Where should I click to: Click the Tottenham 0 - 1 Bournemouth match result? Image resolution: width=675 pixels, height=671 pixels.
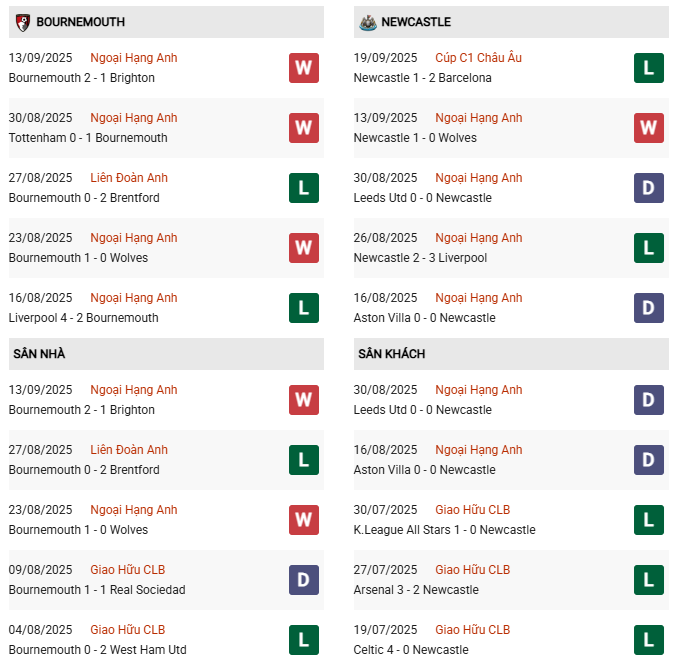(88, 138)
